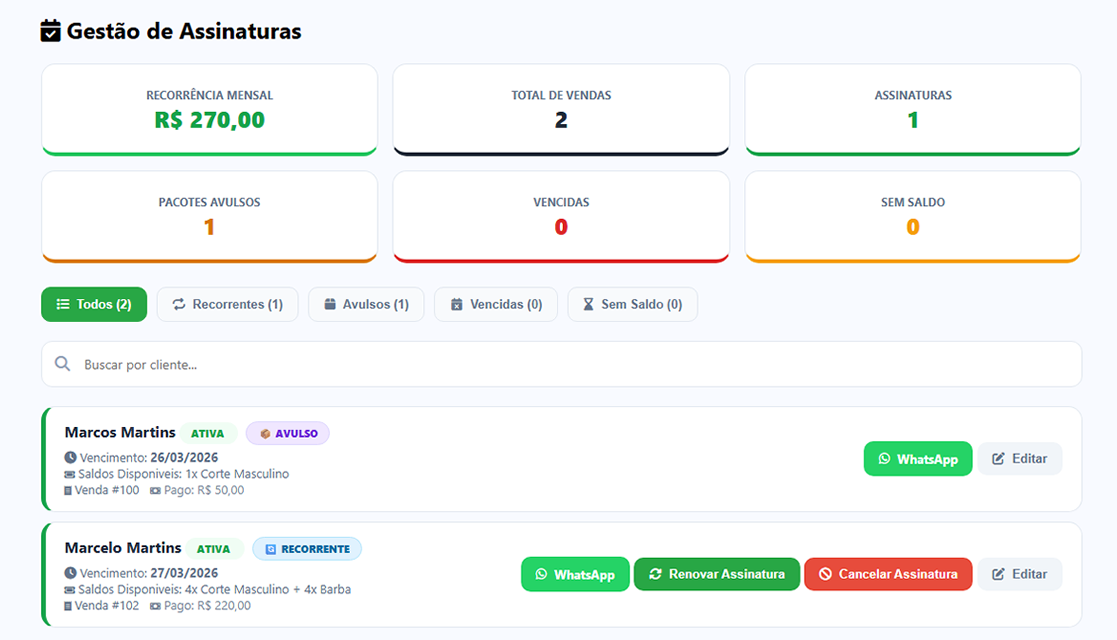
Task: Open WhatsApp for Marcelo Martins
Action: [575, 574]
